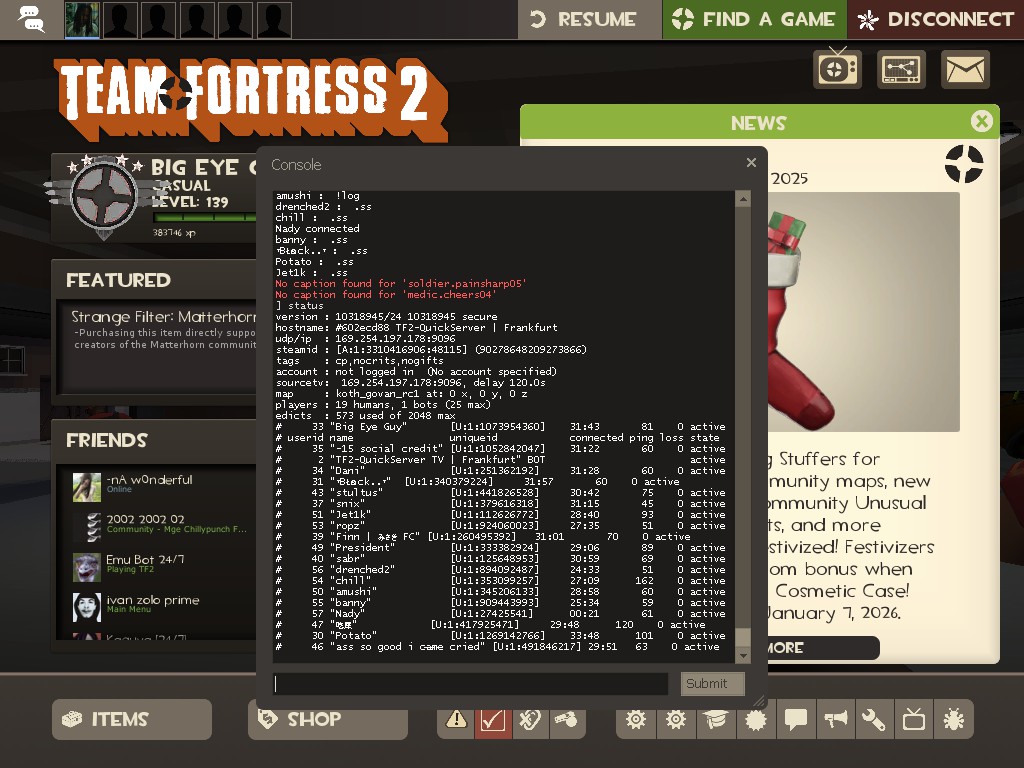Toggle the red checkmark button
The height and width of the screenshot is (768, 1024).
(x=492, y=719)
